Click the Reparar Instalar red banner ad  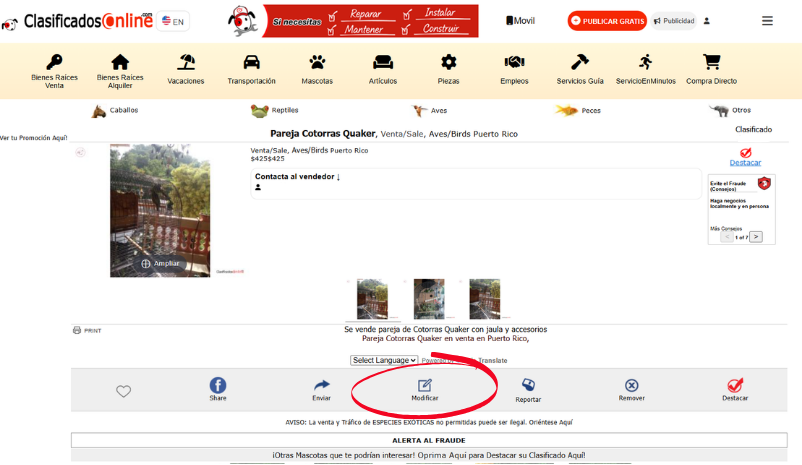371,21
